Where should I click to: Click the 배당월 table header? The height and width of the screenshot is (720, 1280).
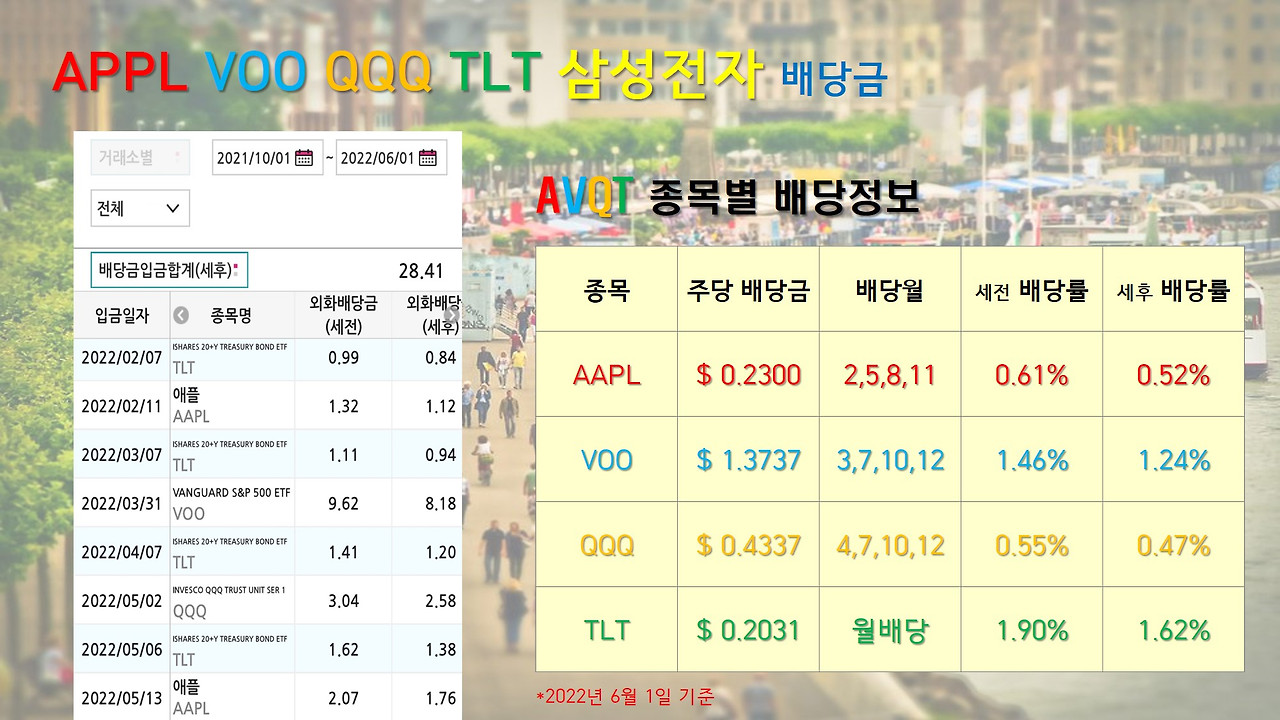pos(890,290)
